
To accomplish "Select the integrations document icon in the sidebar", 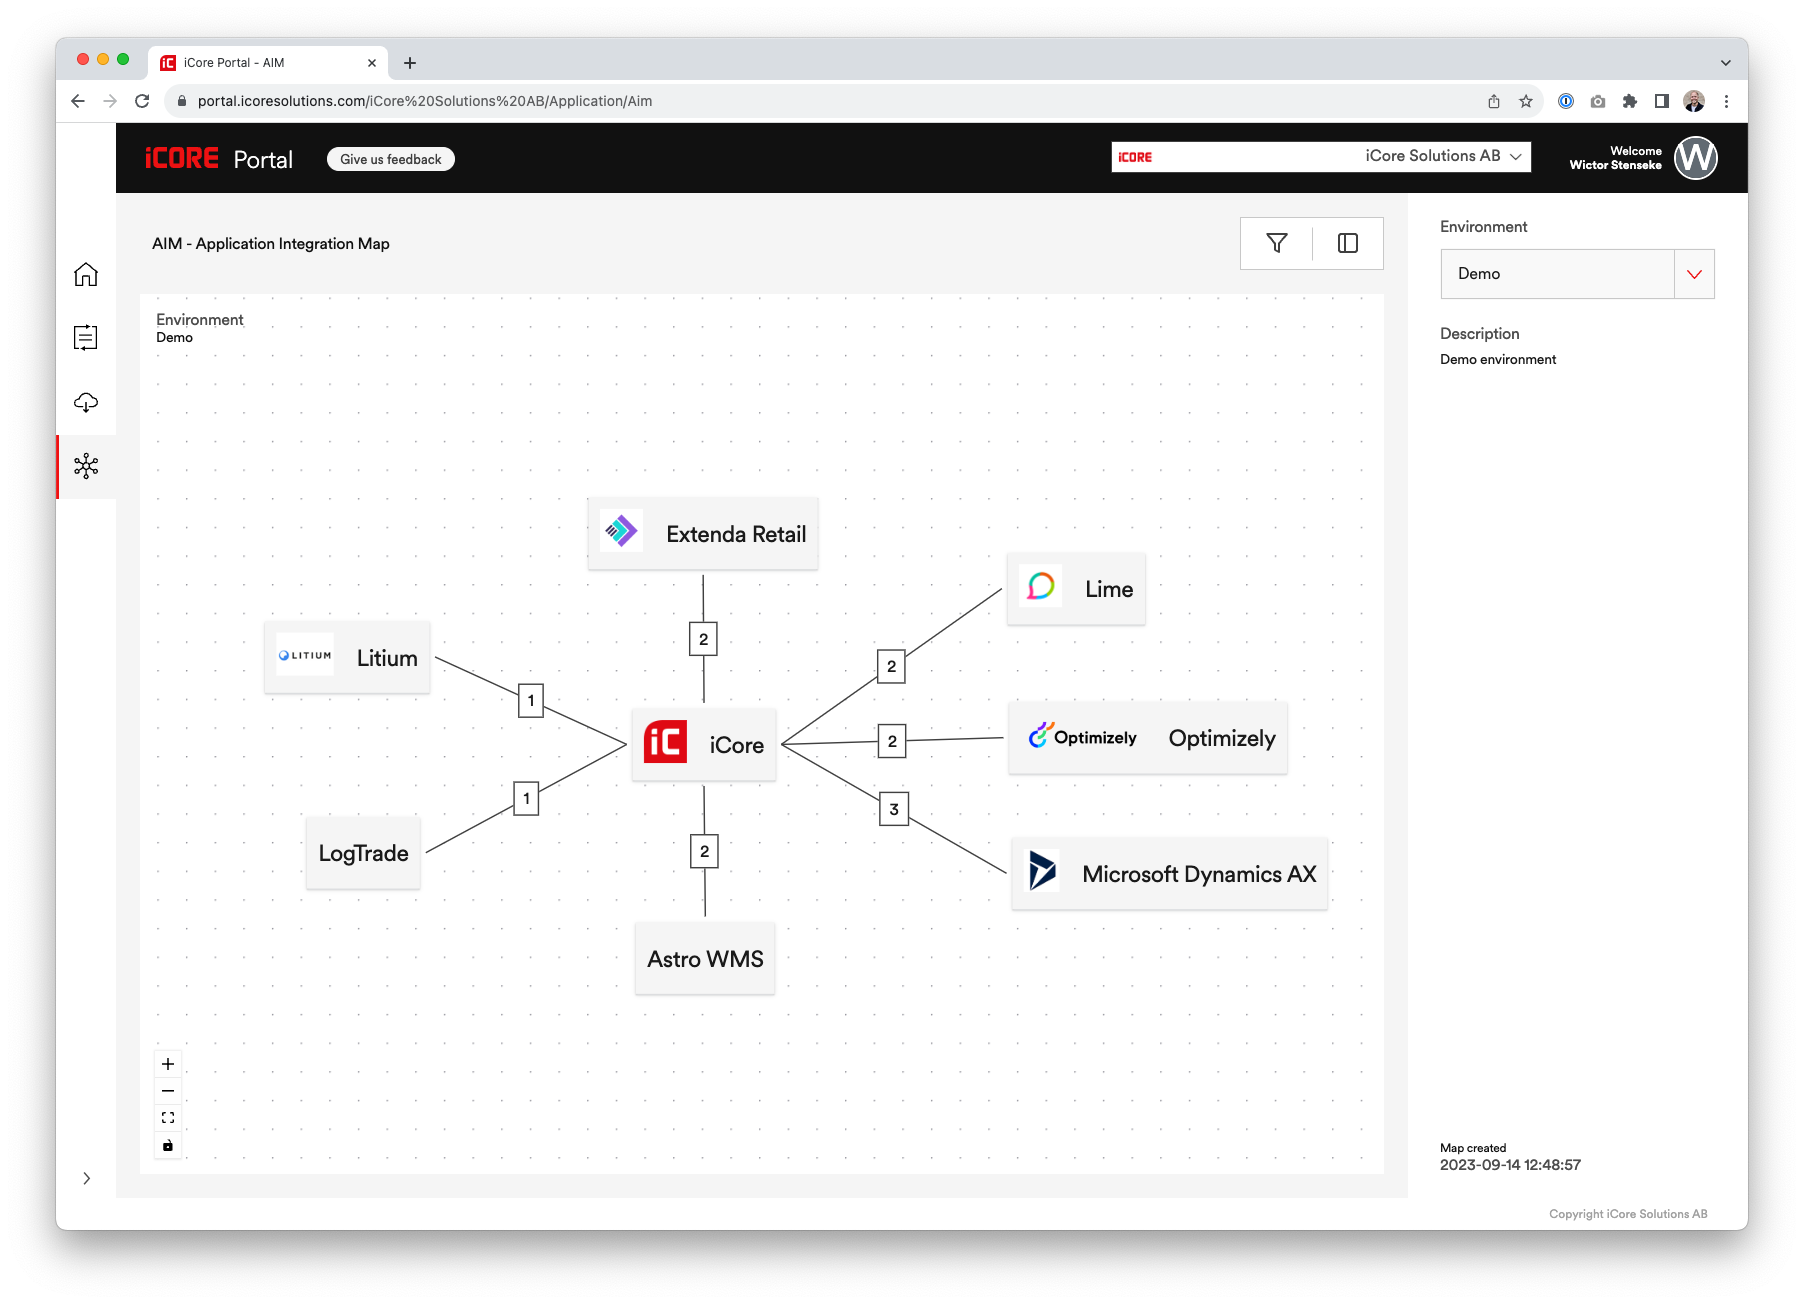I will (86, 338).
